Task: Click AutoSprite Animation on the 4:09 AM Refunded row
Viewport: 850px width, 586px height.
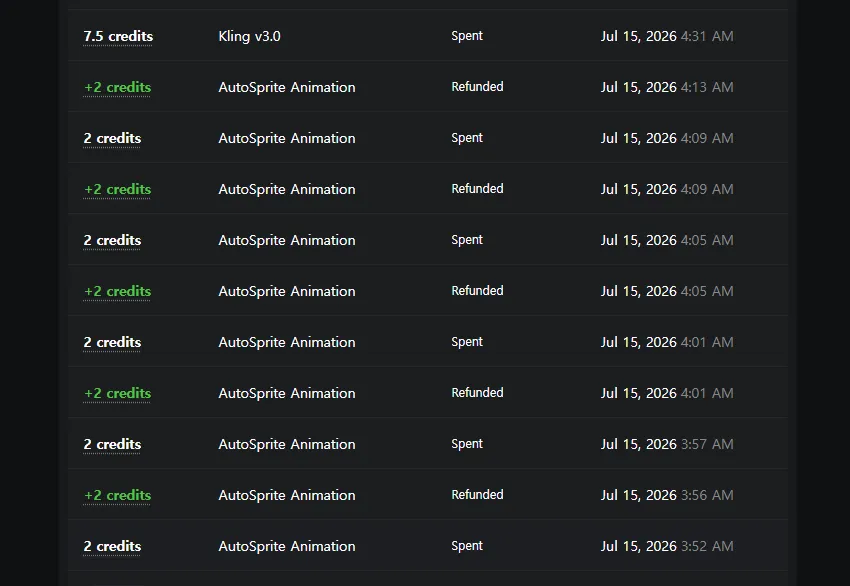Action: point(287,189)
